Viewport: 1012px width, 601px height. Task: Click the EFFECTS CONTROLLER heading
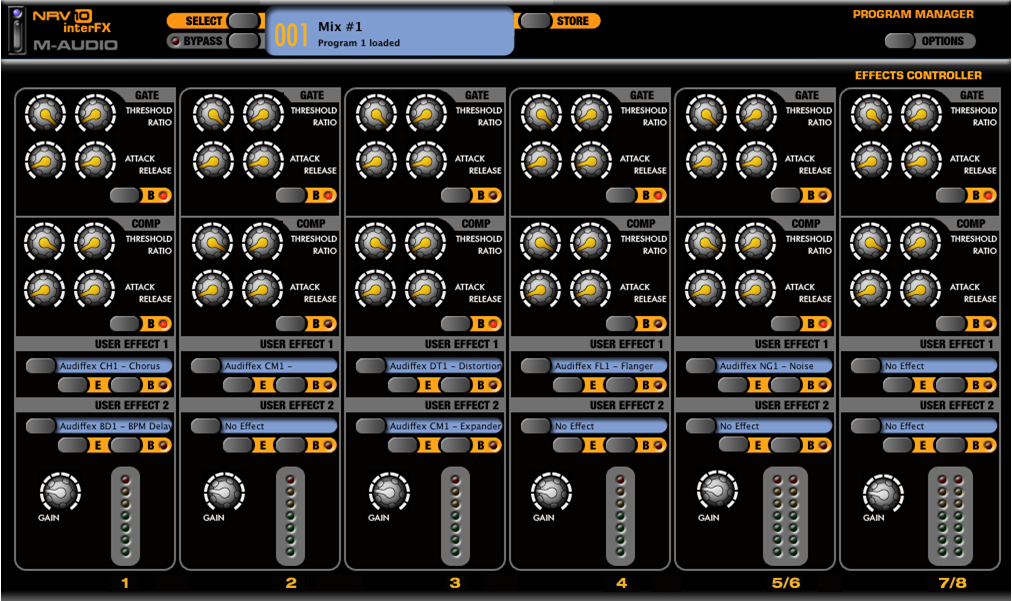[918, 76]
